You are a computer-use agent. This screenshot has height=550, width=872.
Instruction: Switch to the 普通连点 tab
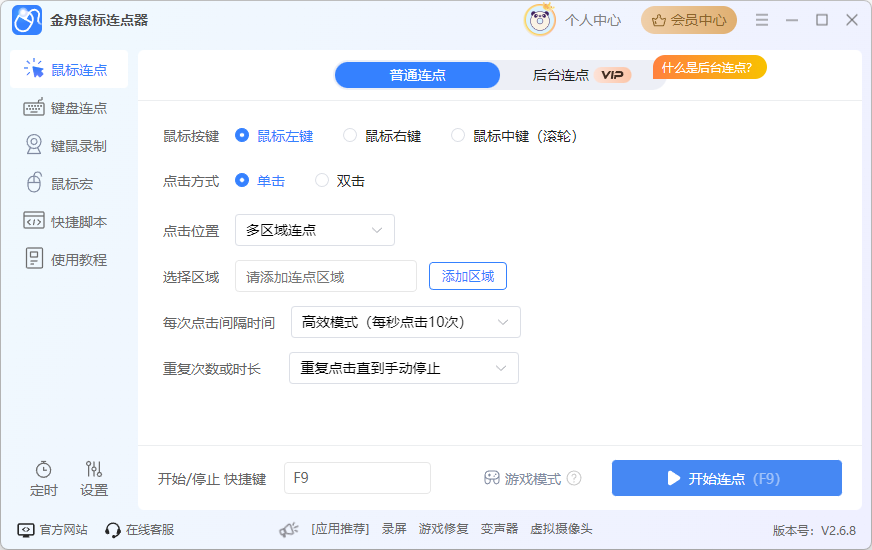coord(417,75)
